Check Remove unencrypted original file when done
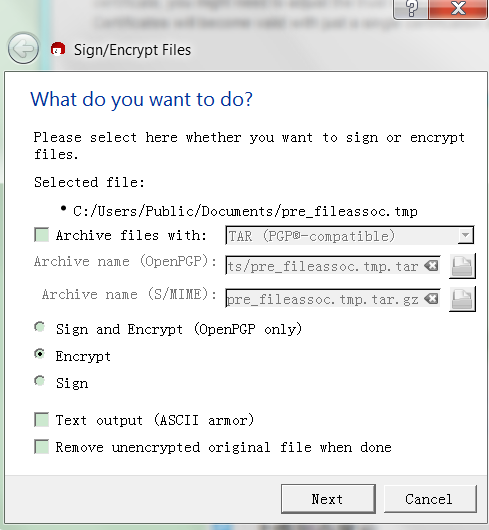The image size is (489, 530). point(42,447)
